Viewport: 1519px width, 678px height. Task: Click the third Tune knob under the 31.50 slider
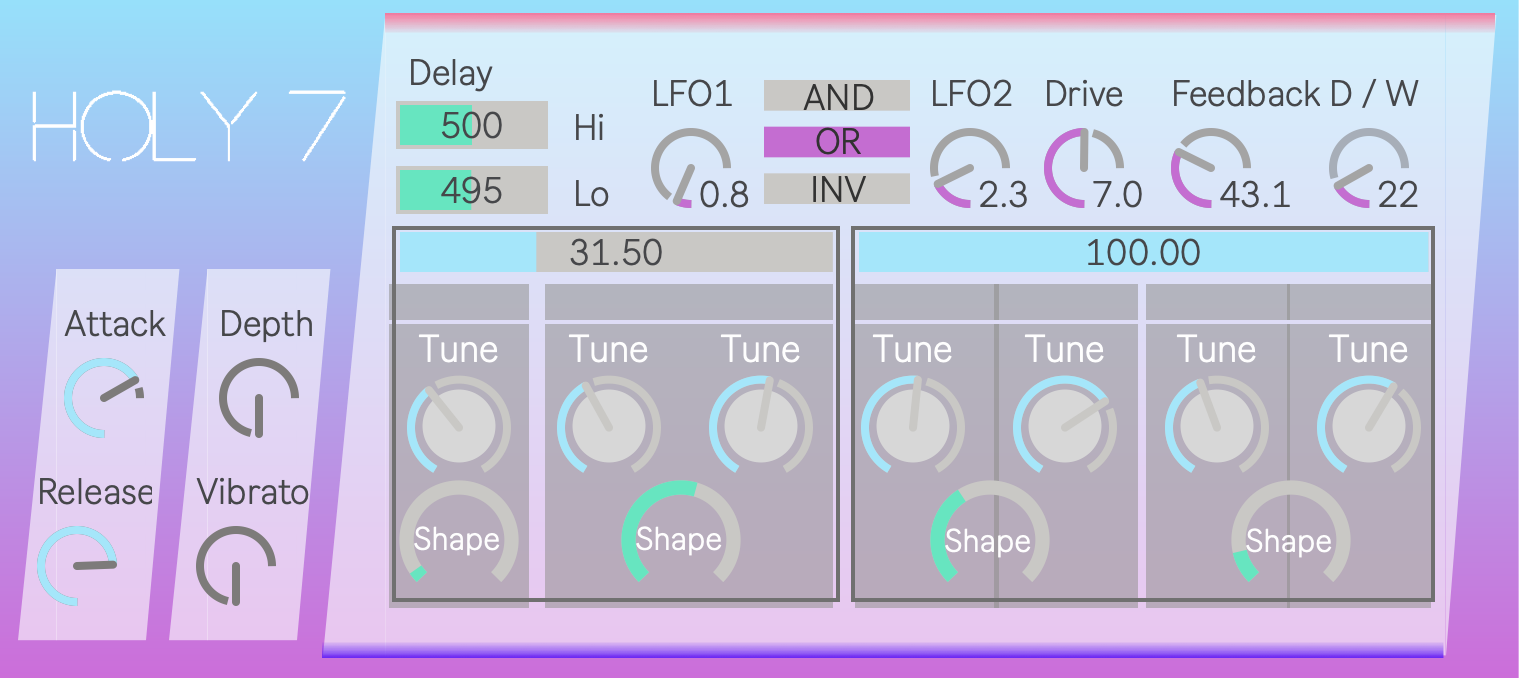pyautogui.click(x=761, y=425)
